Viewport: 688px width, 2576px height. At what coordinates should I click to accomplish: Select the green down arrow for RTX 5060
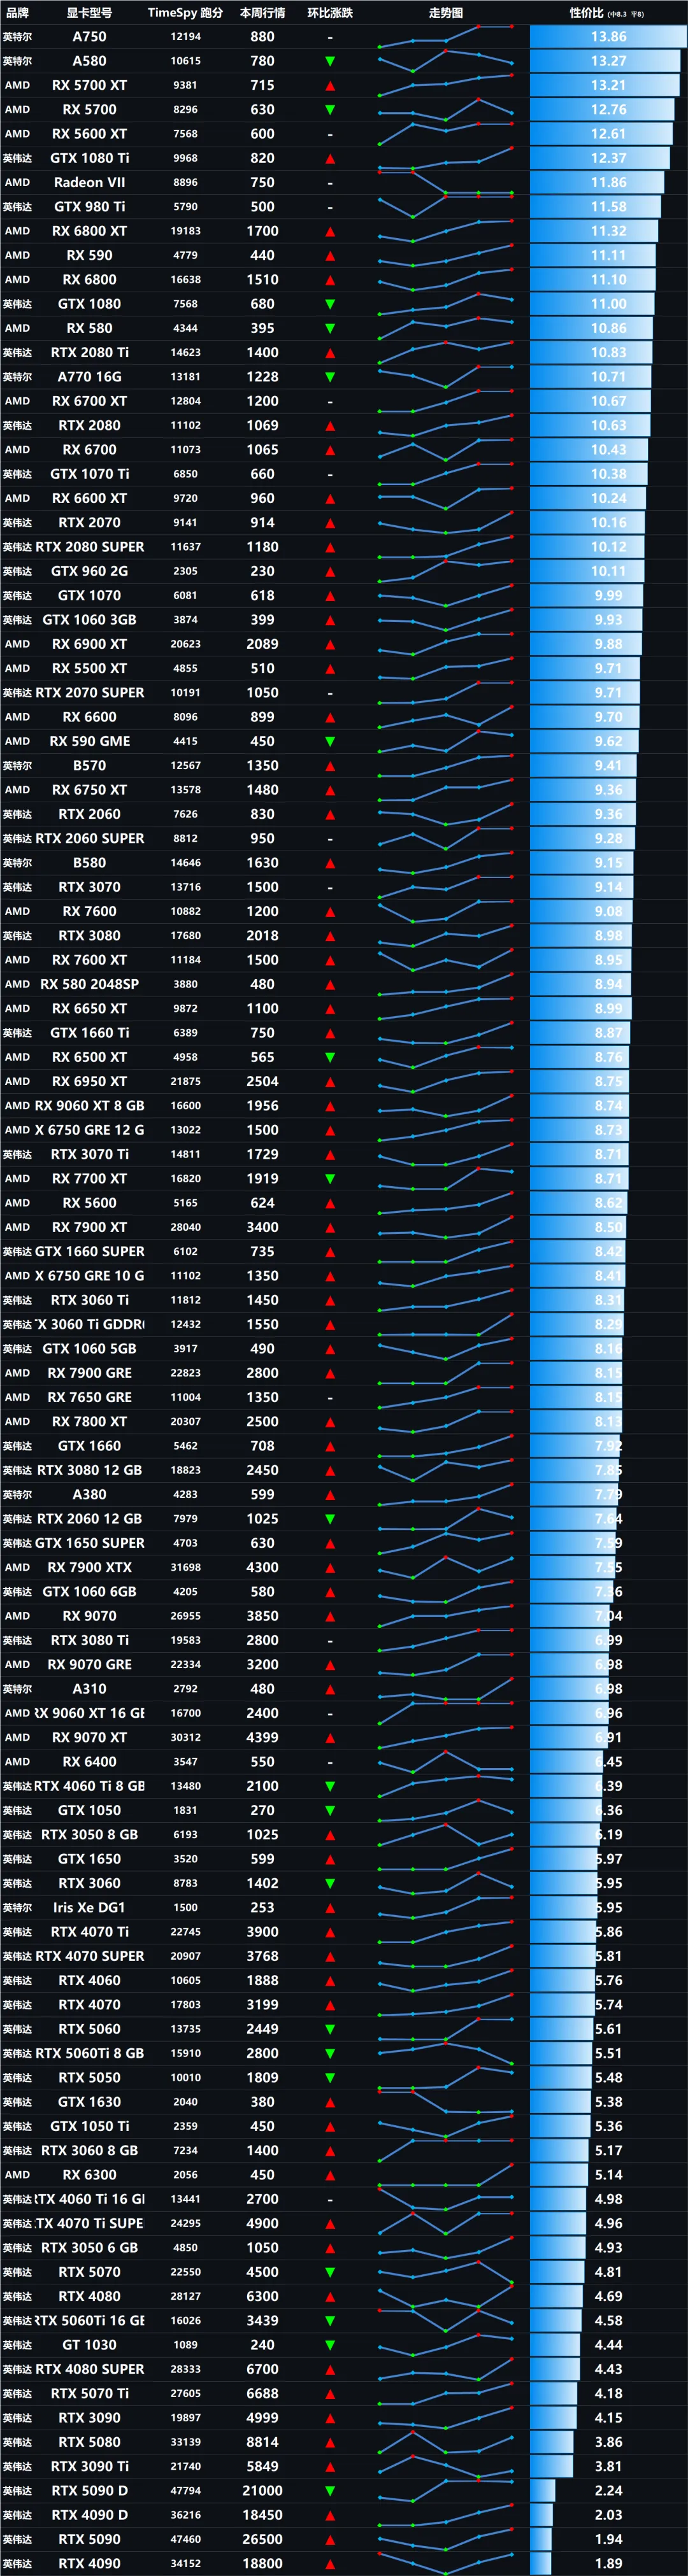[x=330, y=2029]
